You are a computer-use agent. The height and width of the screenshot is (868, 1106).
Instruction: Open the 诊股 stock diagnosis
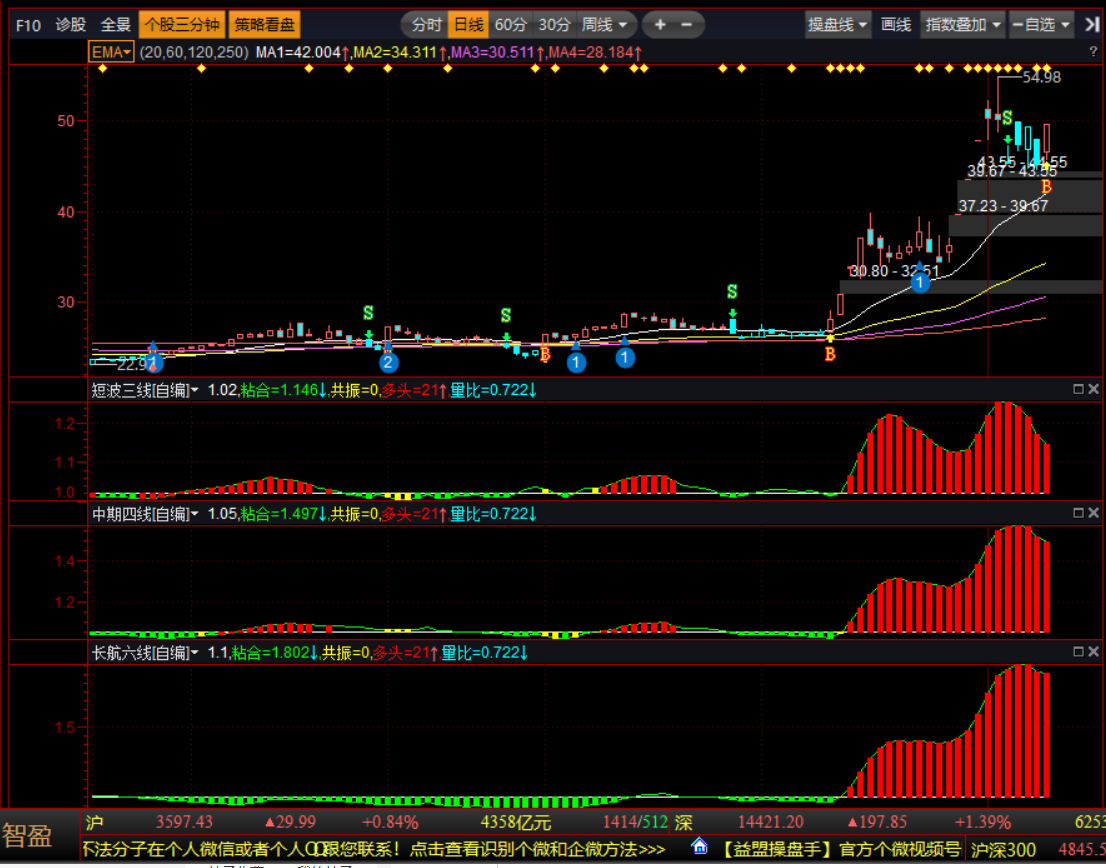tap(71, 25)
